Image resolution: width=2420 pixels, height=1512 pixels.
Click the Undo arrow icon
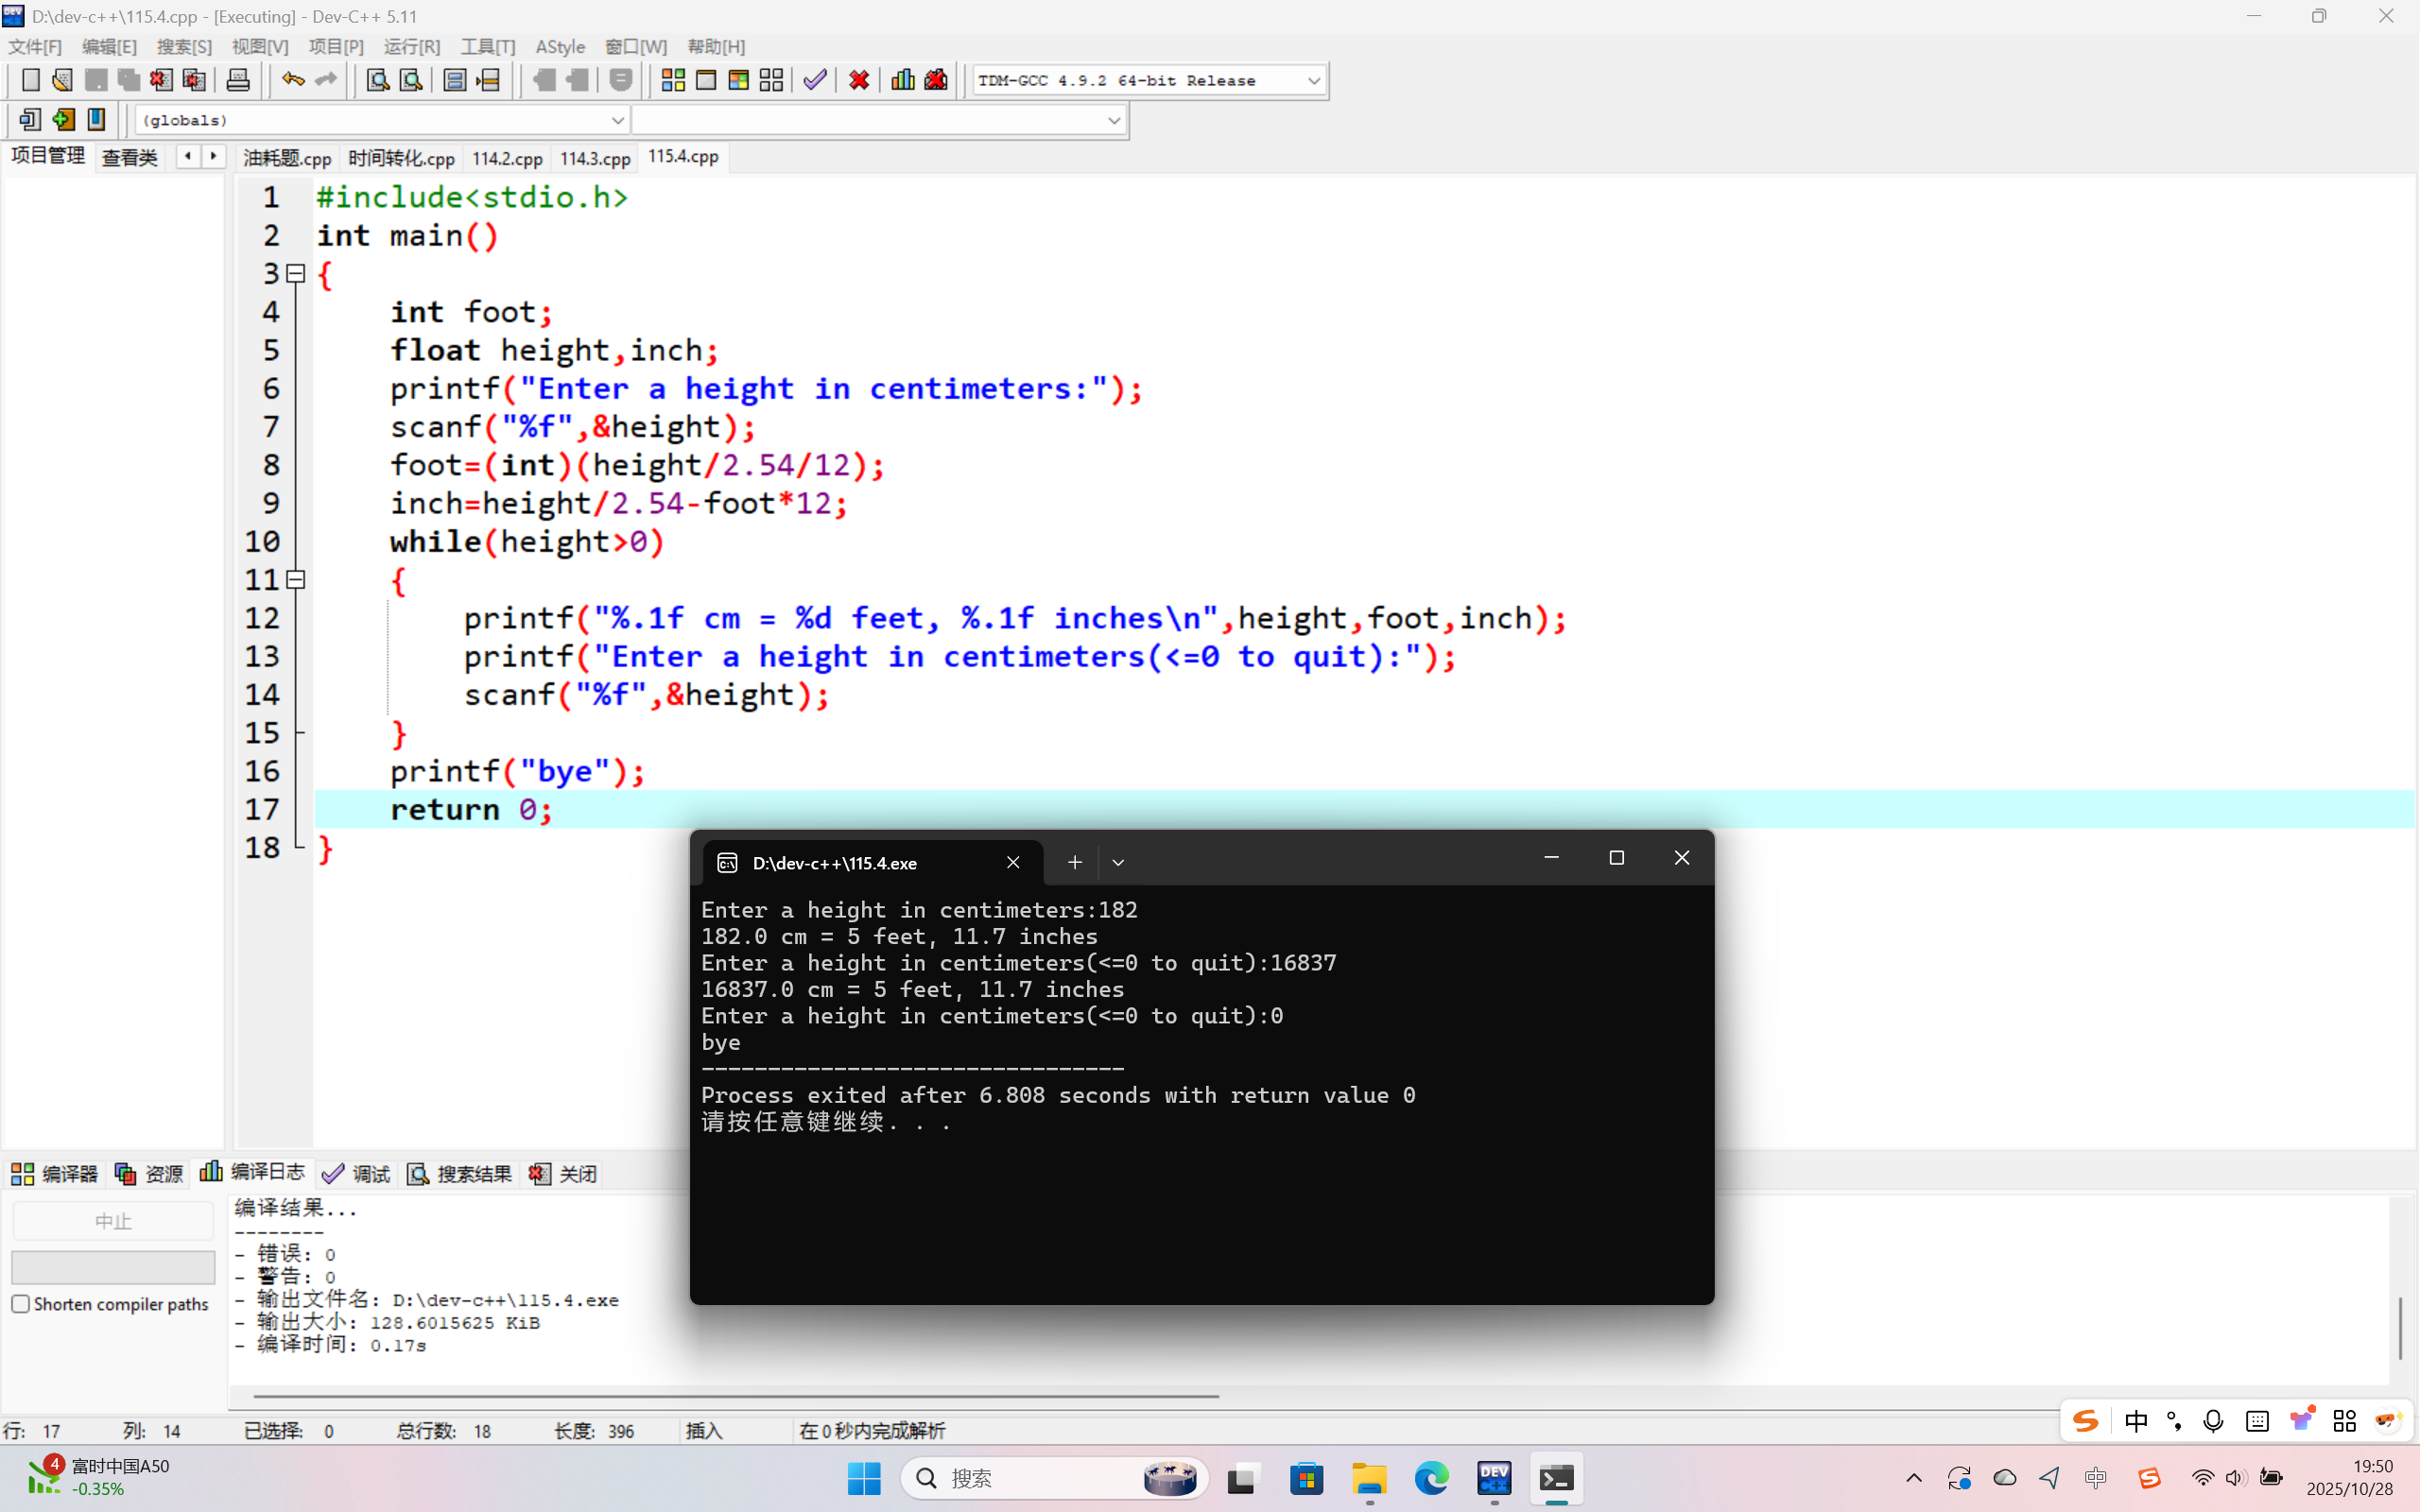click(292, 80)
